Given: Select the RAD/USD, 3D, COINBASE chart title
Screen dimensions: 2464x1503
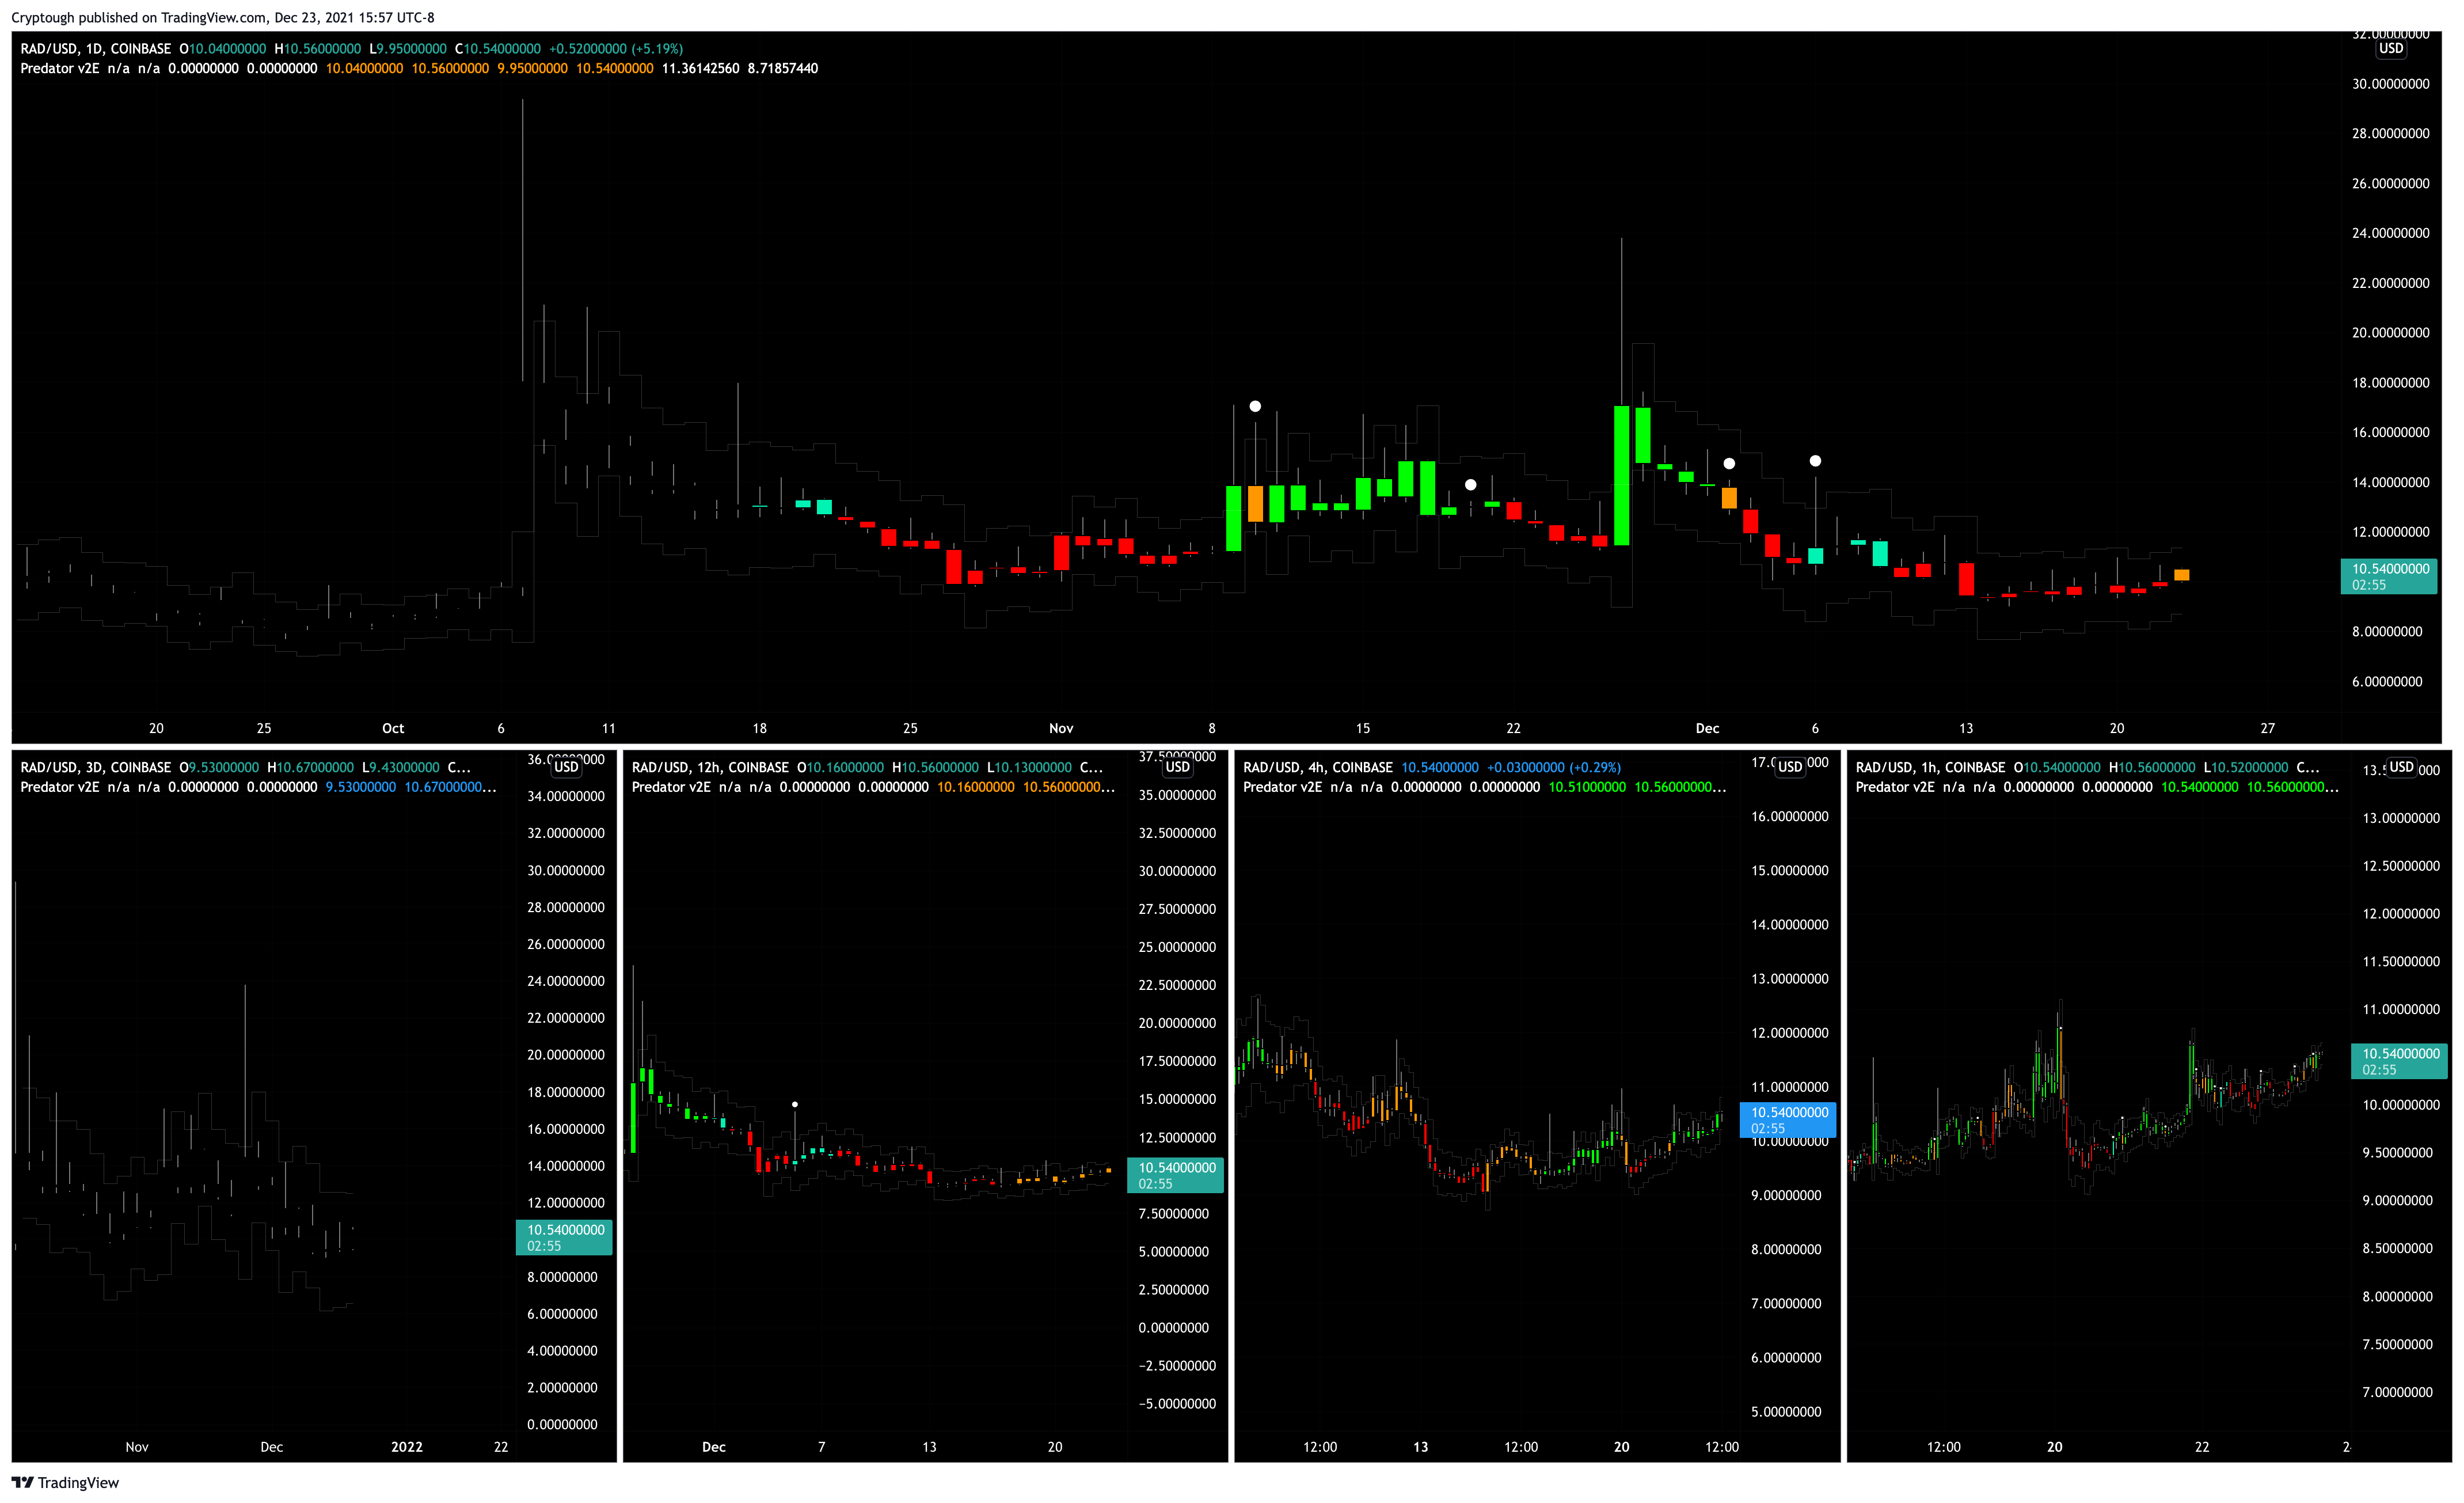Looking at the screenshot, I should [96, 767].
